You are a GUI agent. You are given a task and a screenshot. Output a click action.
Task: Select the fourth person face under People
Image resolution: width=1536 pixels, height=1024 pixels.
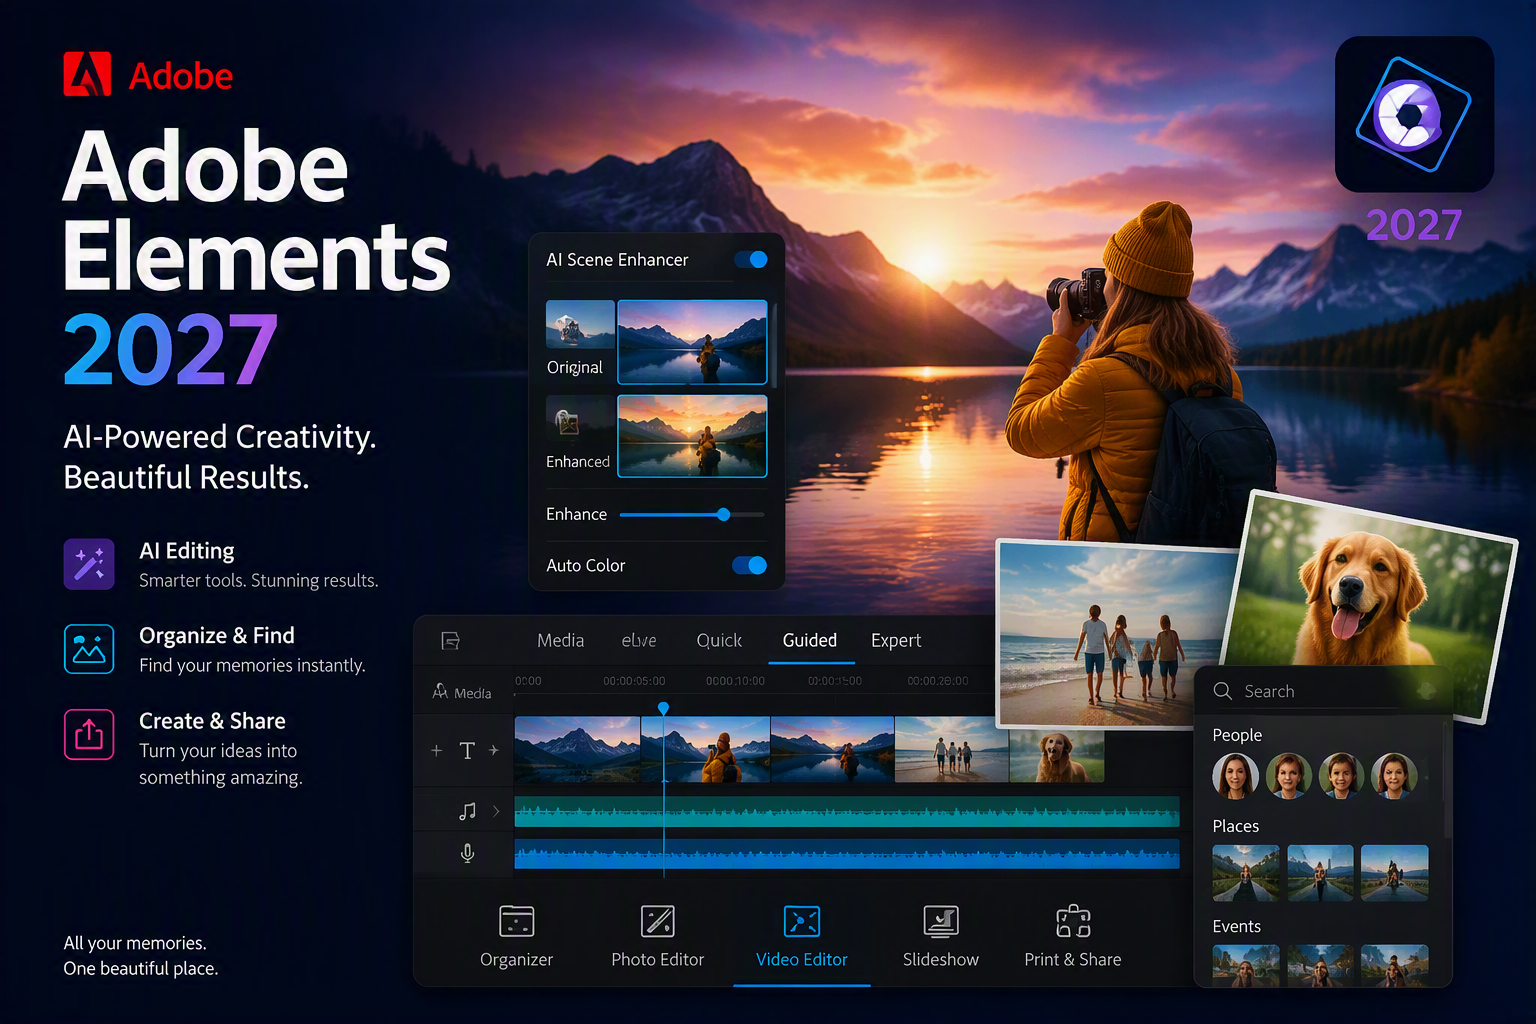point(1394,776)
